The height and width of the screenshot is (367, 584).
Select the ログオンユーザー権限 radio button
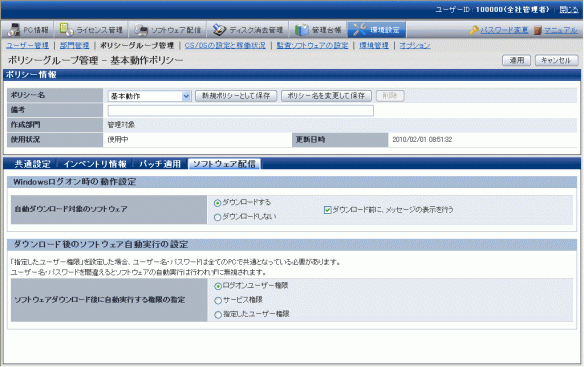218,286
